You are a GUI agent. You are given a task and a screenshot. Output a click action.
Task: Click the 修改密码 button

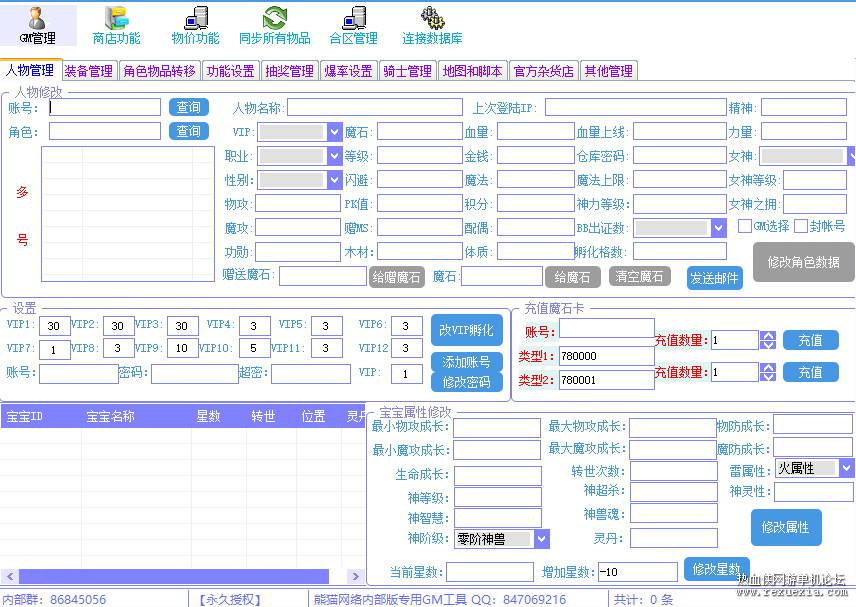[466, 382]
